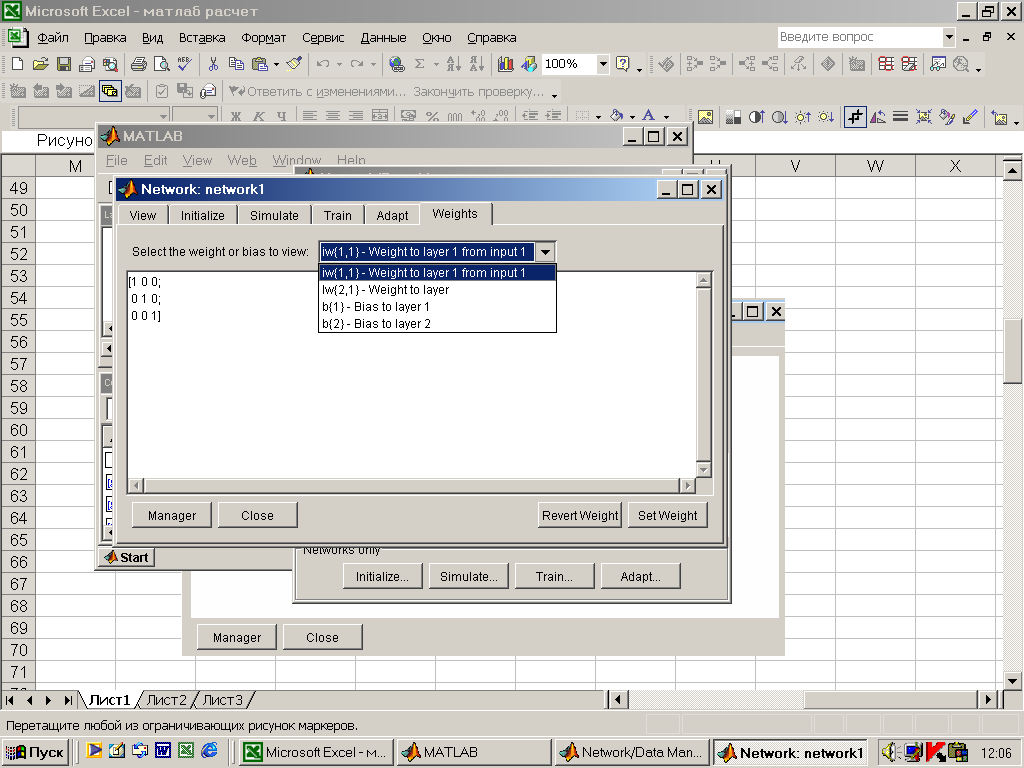Rotate the picture left 90 degrees
Image resolution: width=1024 pixels, height=768 pixels.
click(878, 118)
